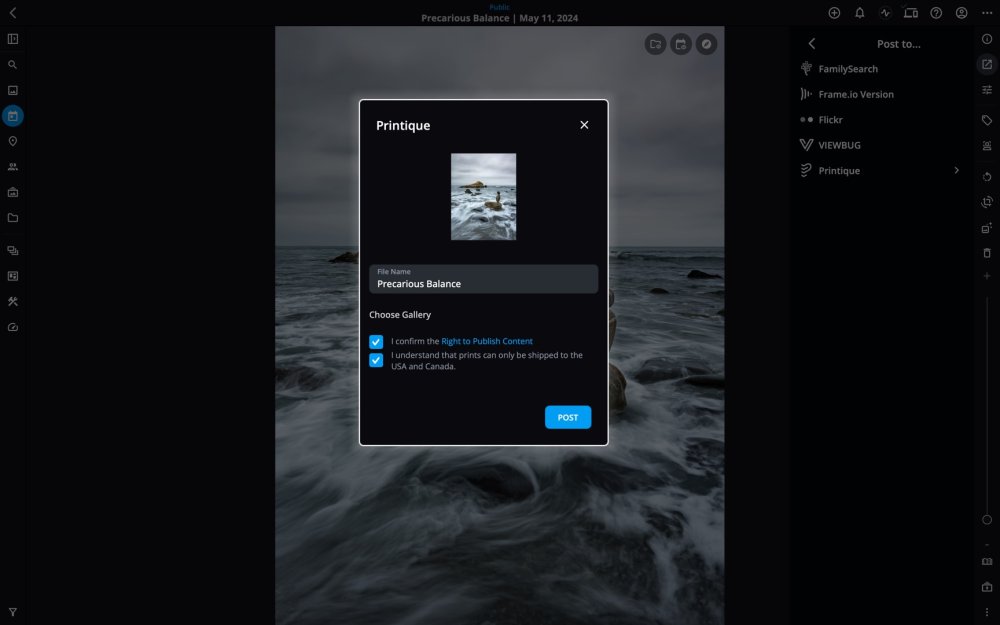The width and height of the screenshot is (1000, 625).
Task: Toggle the left sidebar panel icon
Action: (x=13, y=39)
